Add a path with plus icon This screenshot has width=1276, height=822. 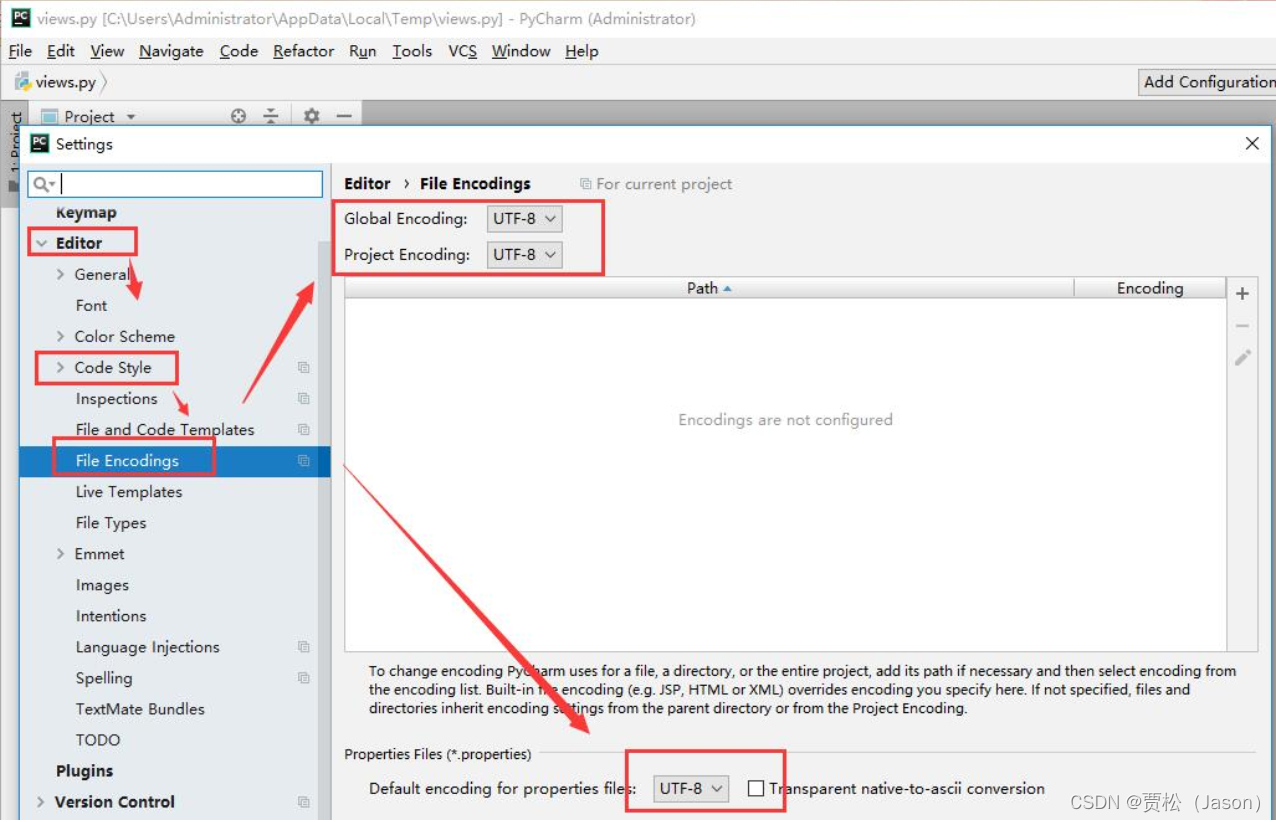tap(1242, 293)
